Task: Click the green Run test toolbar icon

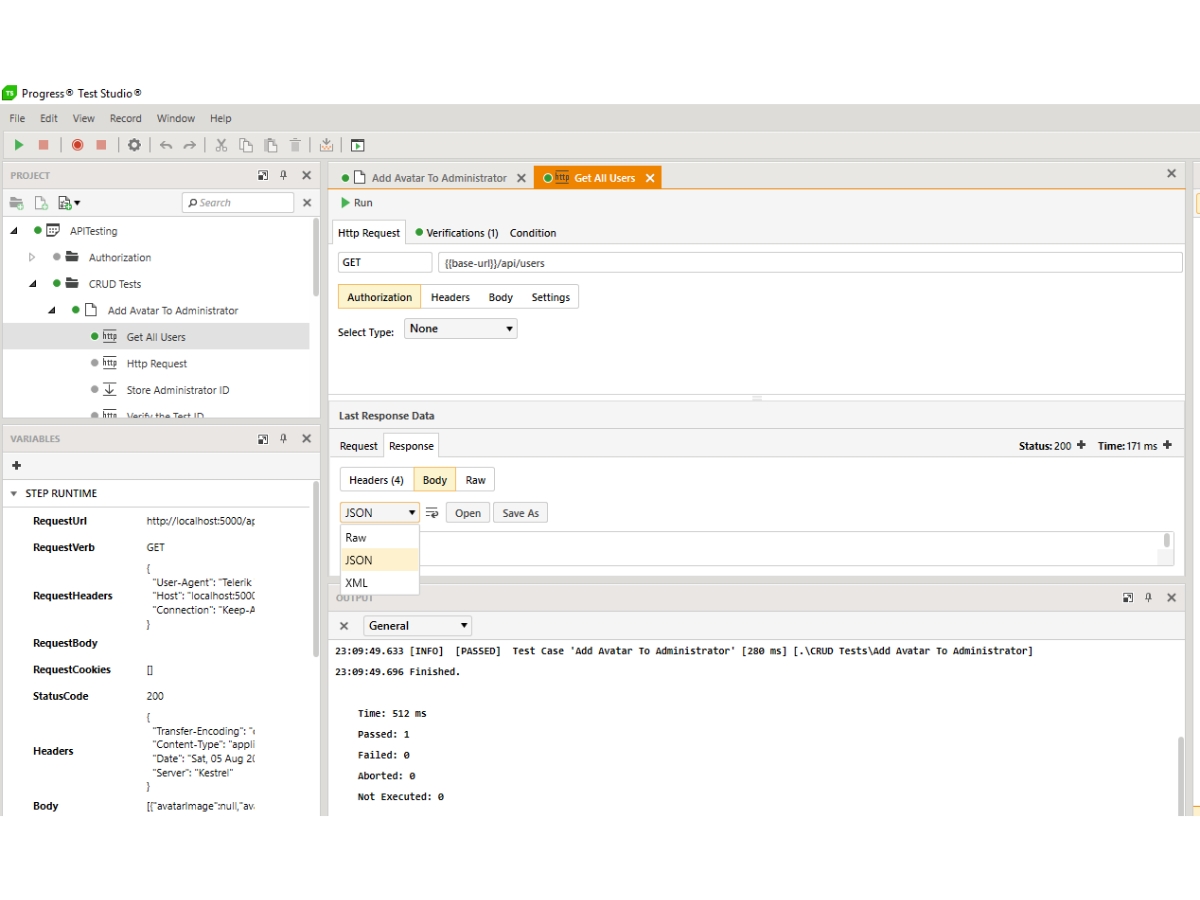Action: click(x=19, y=145)
